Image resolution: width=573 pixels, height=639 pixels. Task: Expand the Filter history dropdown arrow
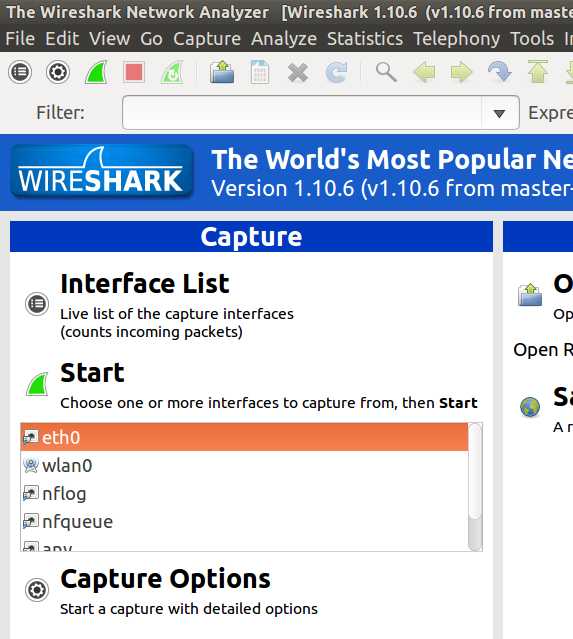[500, 113]
